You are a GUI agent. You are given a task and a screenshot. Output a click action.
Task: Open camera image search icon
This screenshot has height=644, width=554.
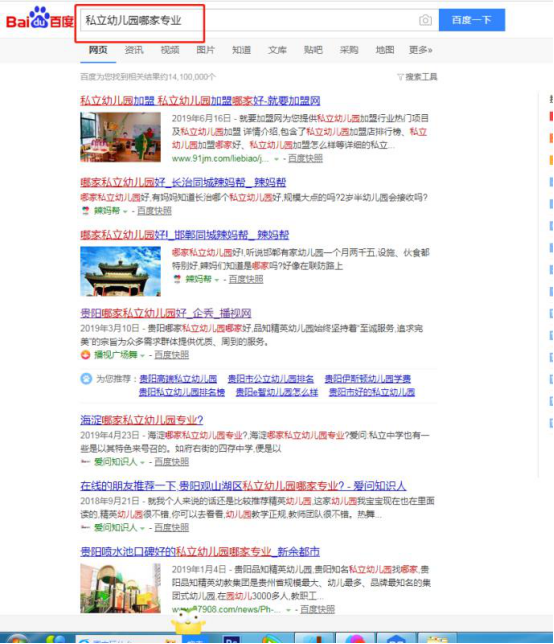[x=425, y=20]
